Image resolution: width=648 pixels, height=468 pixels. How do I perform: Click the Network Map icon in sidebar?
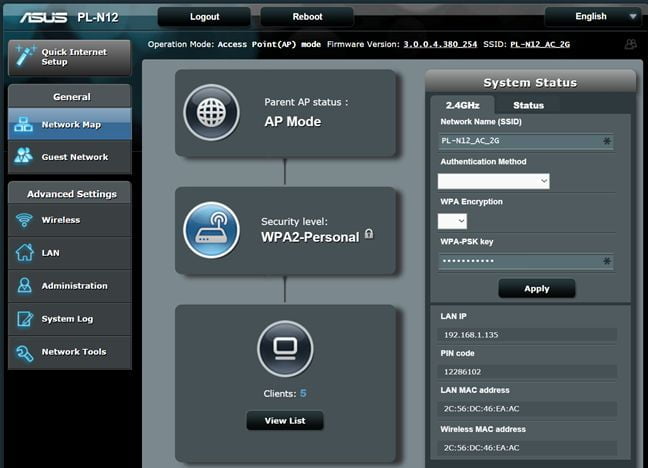click(x=24, y=125)
